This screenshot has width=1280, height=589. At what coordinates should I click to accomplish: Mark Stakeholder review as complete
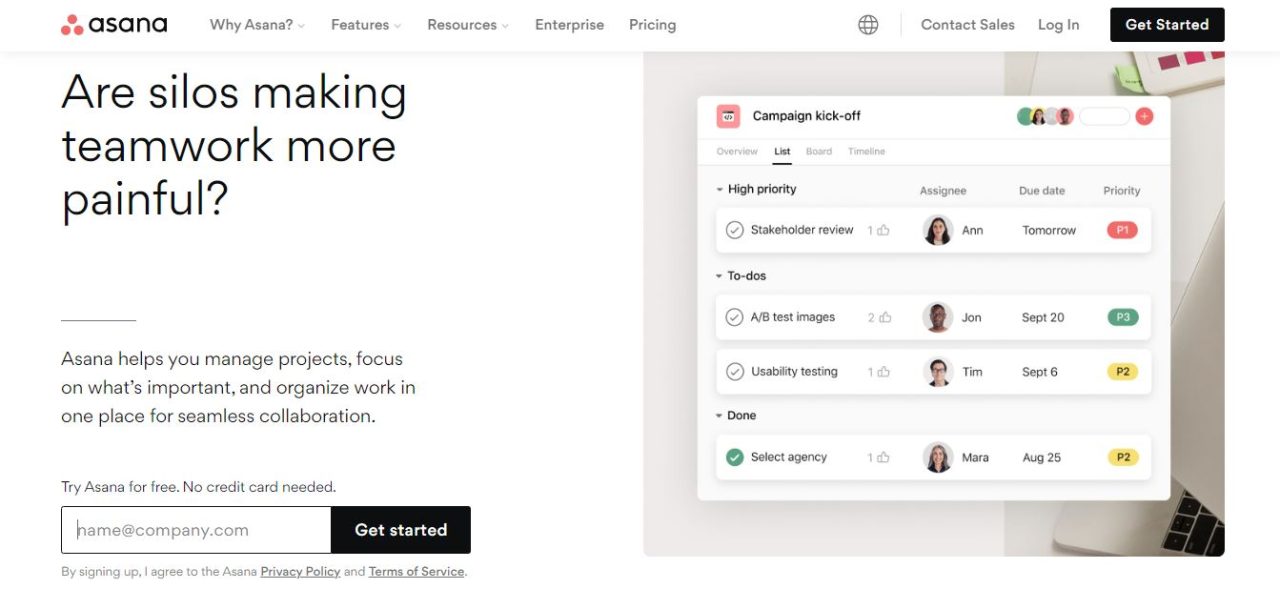(x=734, y=229)
